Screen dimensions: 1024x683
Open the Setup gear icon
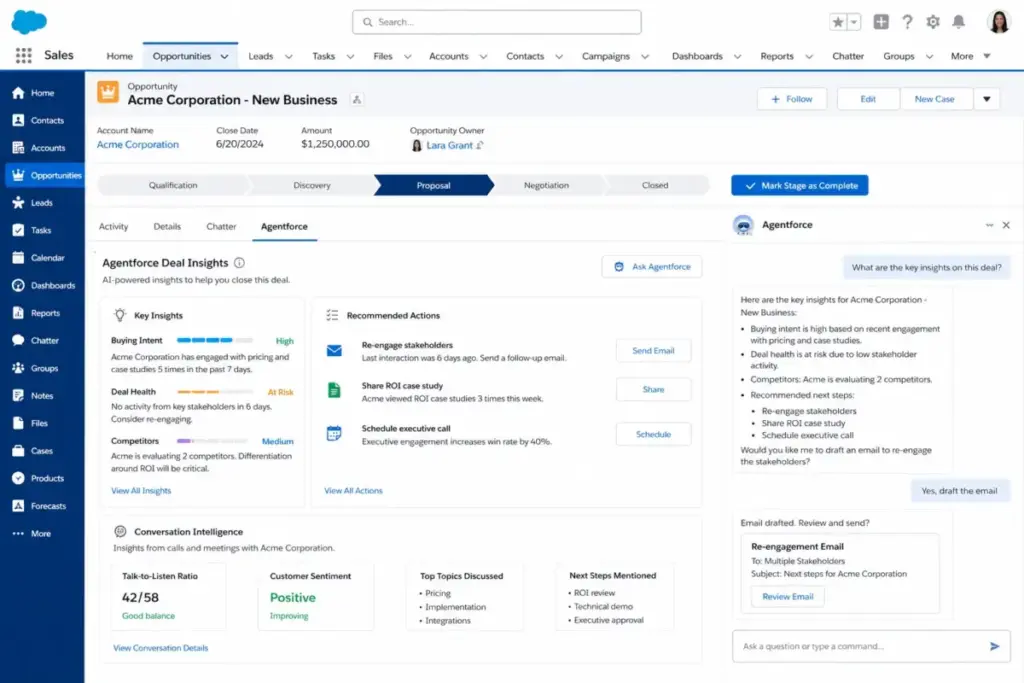(x=933, y=22)
